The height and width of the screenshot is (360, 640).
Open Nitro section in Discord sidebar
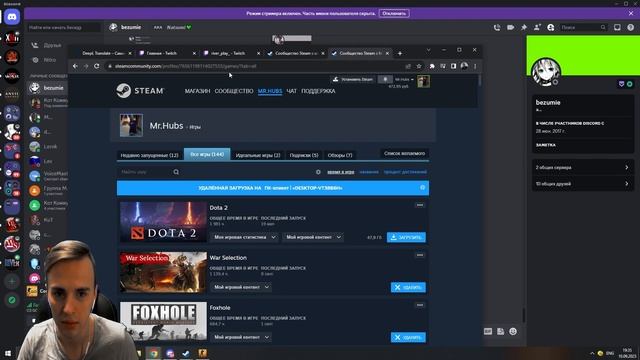(x=48, y=60)
